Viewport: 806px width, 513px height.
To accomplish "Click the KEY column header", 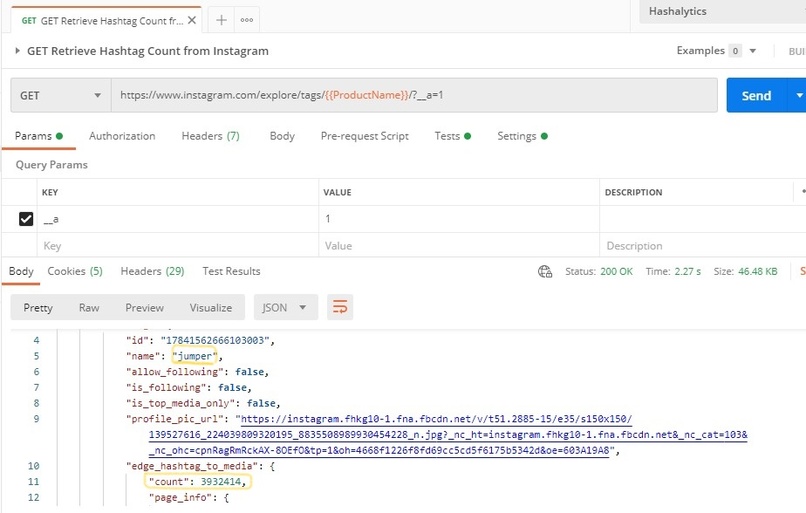I will pos(50,192).
